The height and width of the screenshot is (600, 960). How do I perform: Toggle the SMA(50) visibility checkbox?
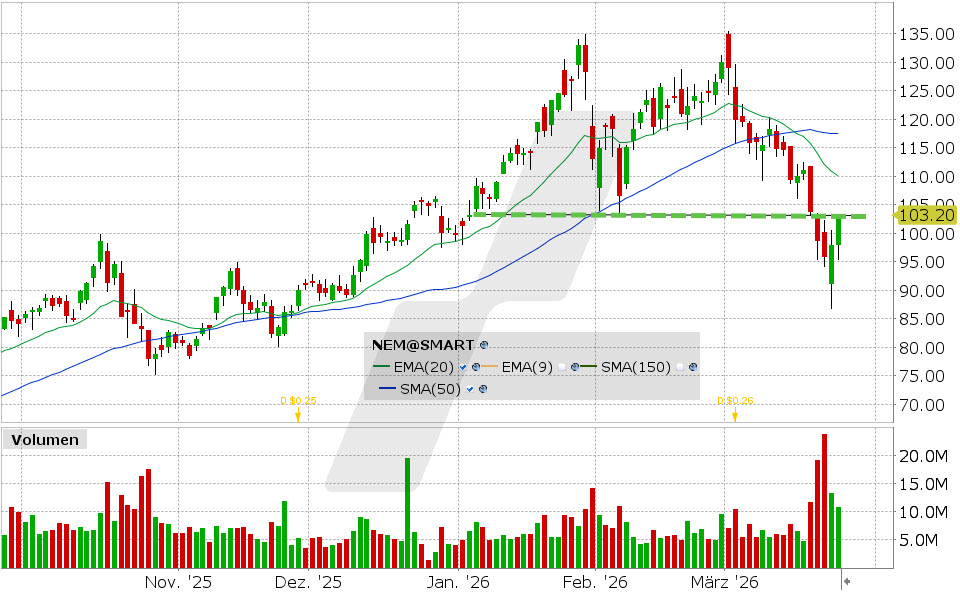click(x=469, y=389)
